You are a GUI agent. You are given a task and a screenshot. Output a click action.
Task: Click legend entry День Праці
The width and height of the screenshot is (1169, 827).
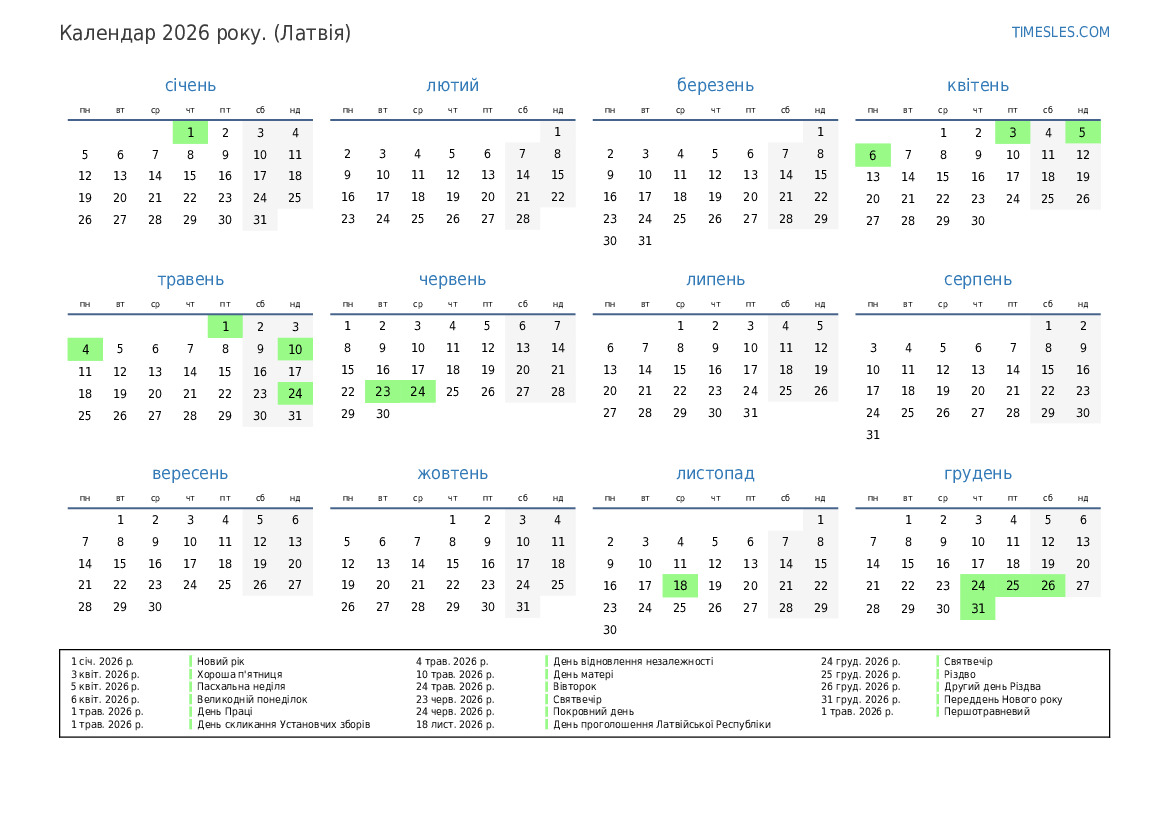[x=225, y=711]
